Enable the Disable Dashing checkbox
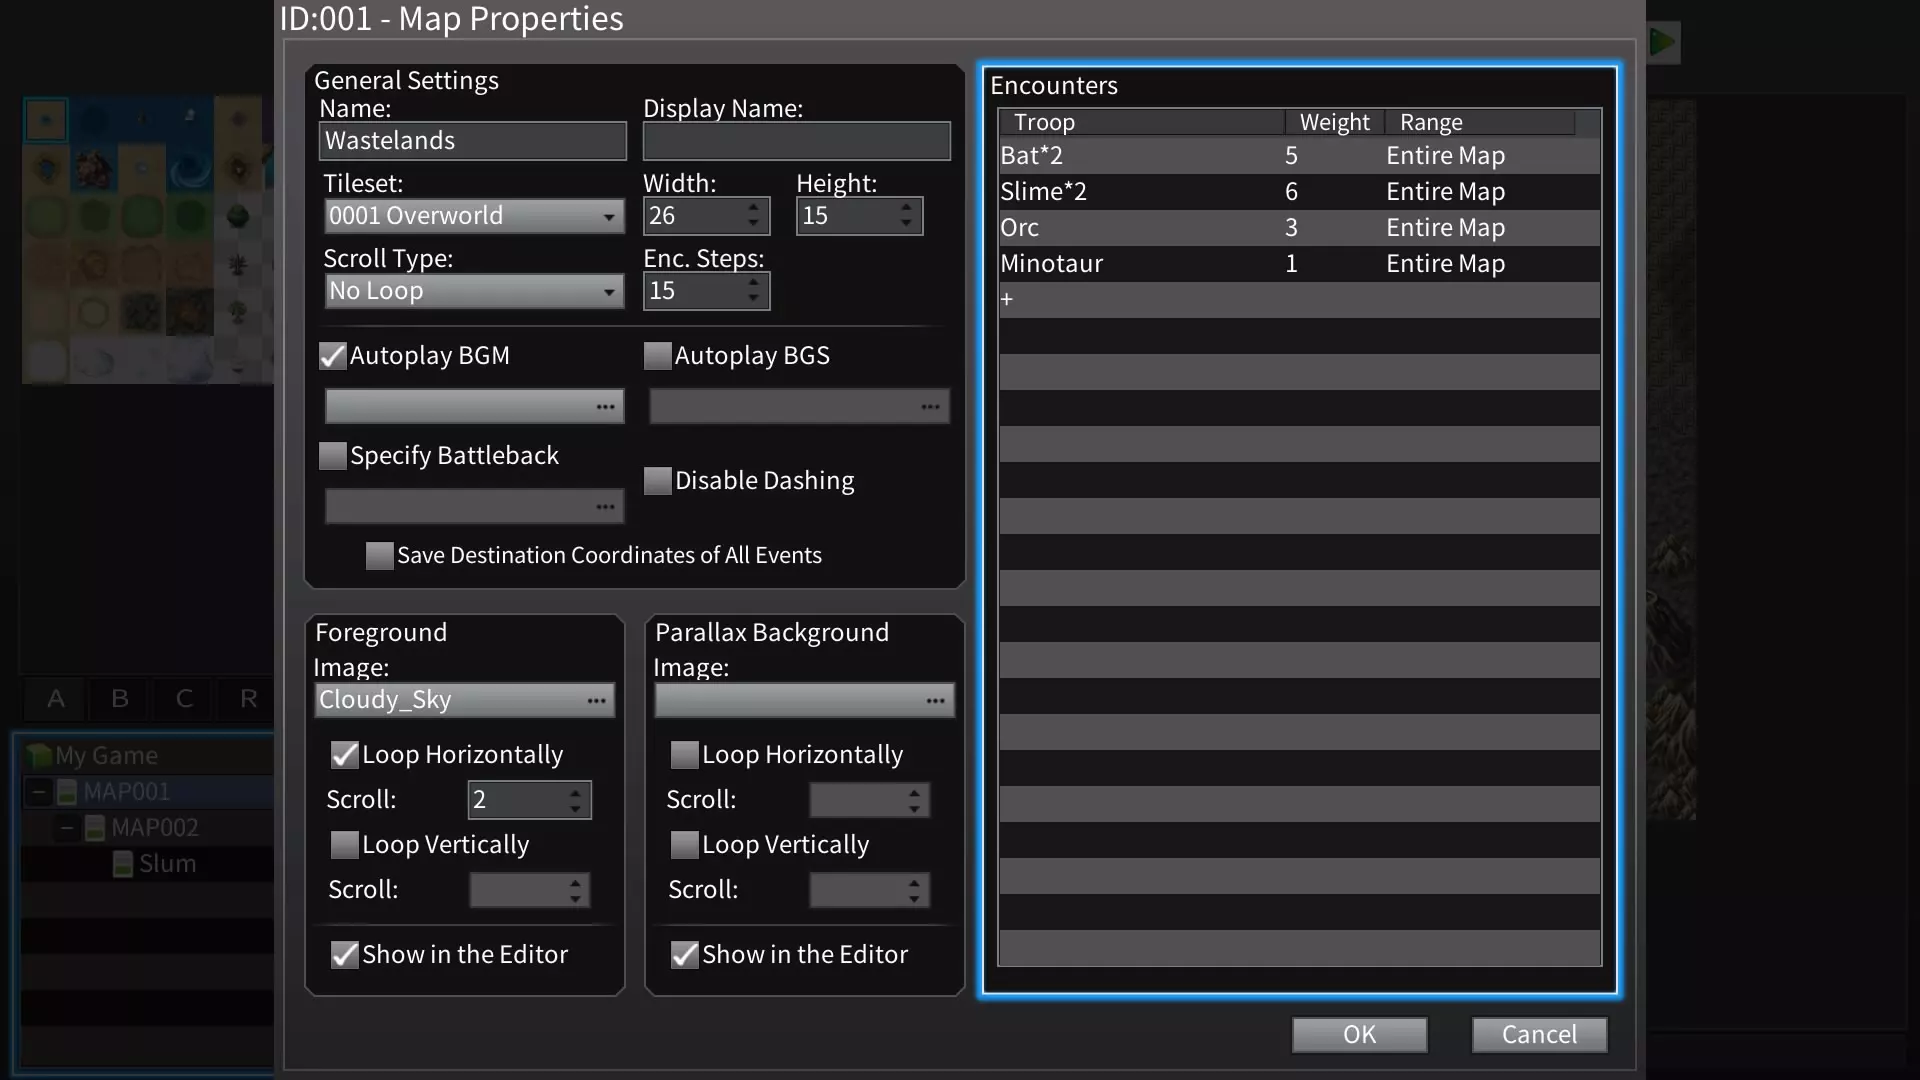Viewport: 1920px width, 1080px height. tap(658, 480)
